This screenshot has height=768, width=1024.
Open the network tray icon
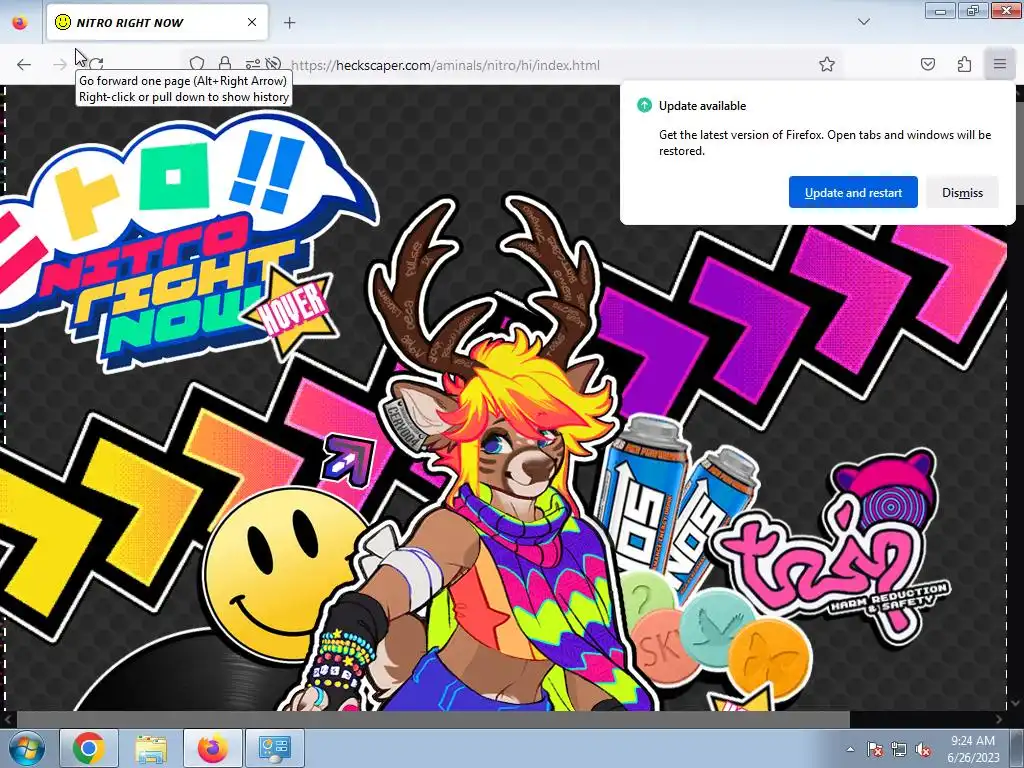coord(899,749)
